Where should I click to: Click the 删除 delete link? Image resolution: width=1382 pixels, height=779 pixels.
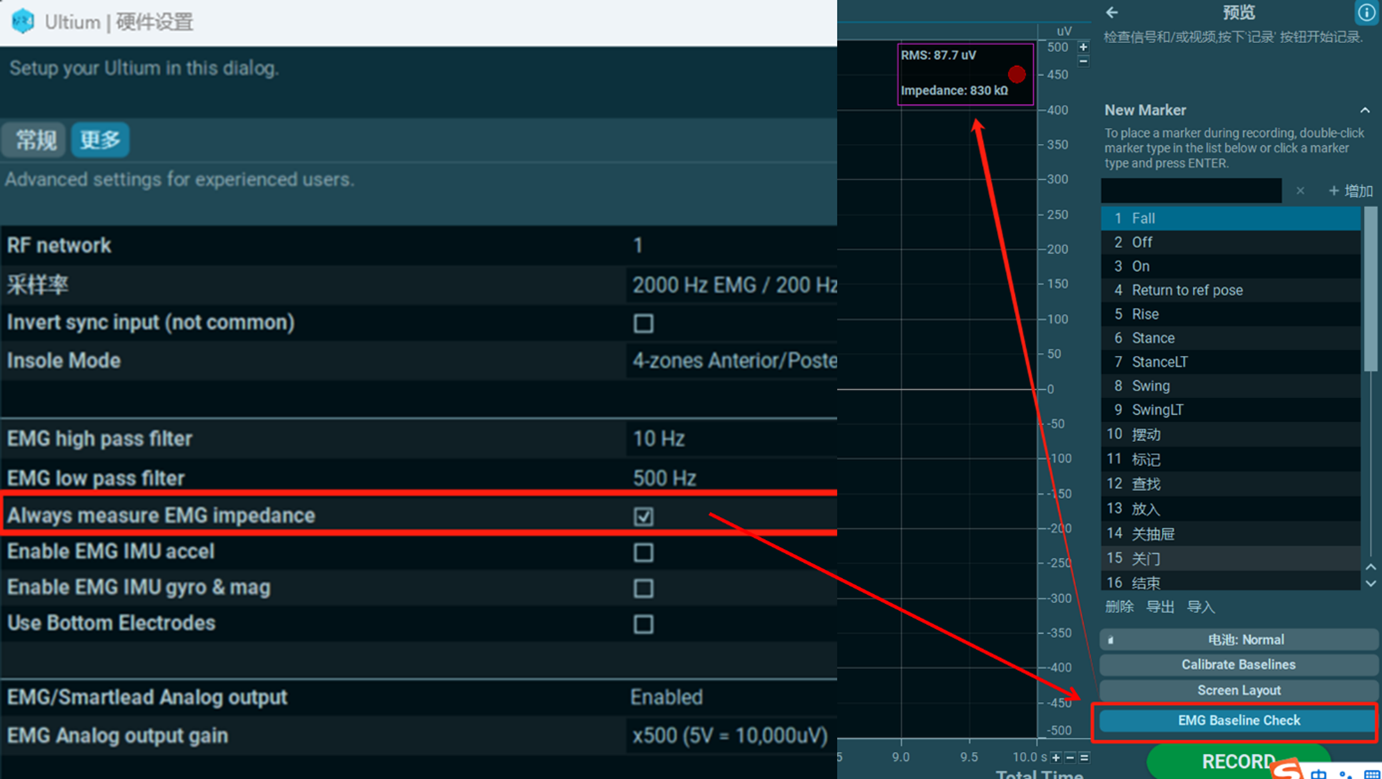[1119, 607]
